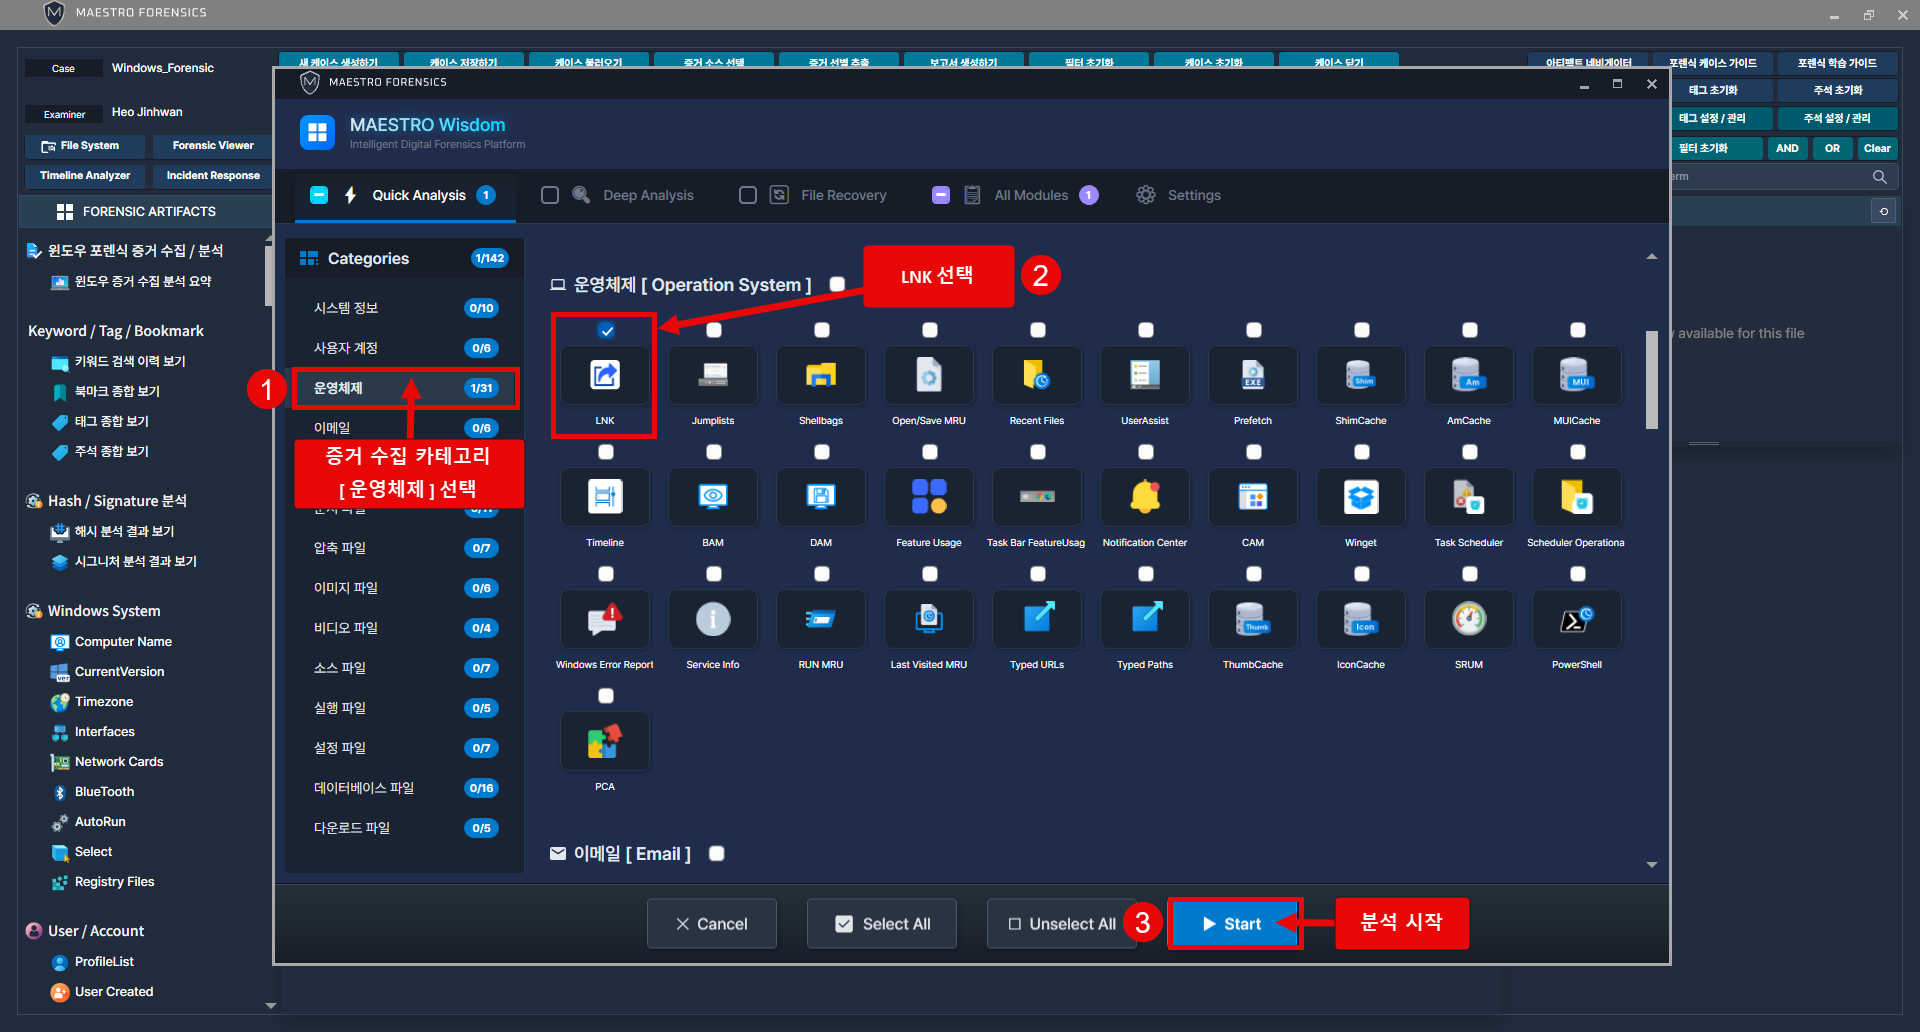Open Network Cards tree item
The image size is (1920, 1032).
[x=119, y=762]
